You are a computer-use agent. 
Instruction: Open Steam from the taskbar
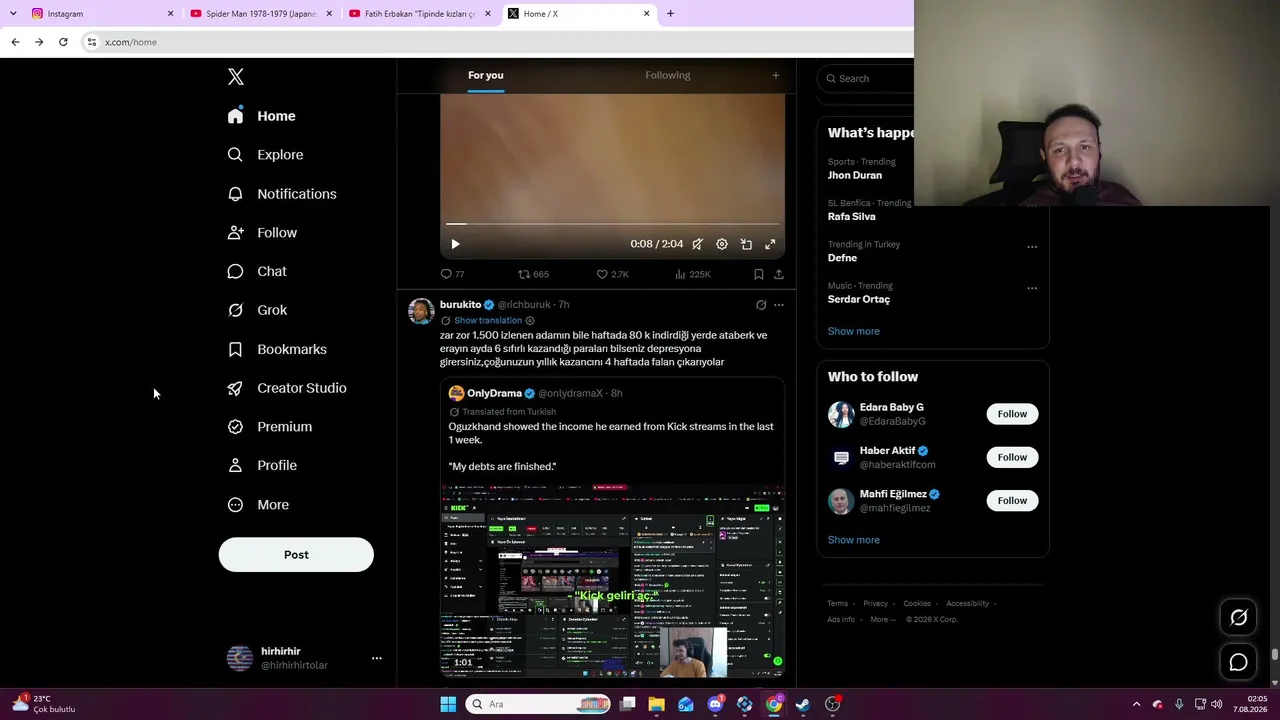pyautogui.click(x=803, y=704)
